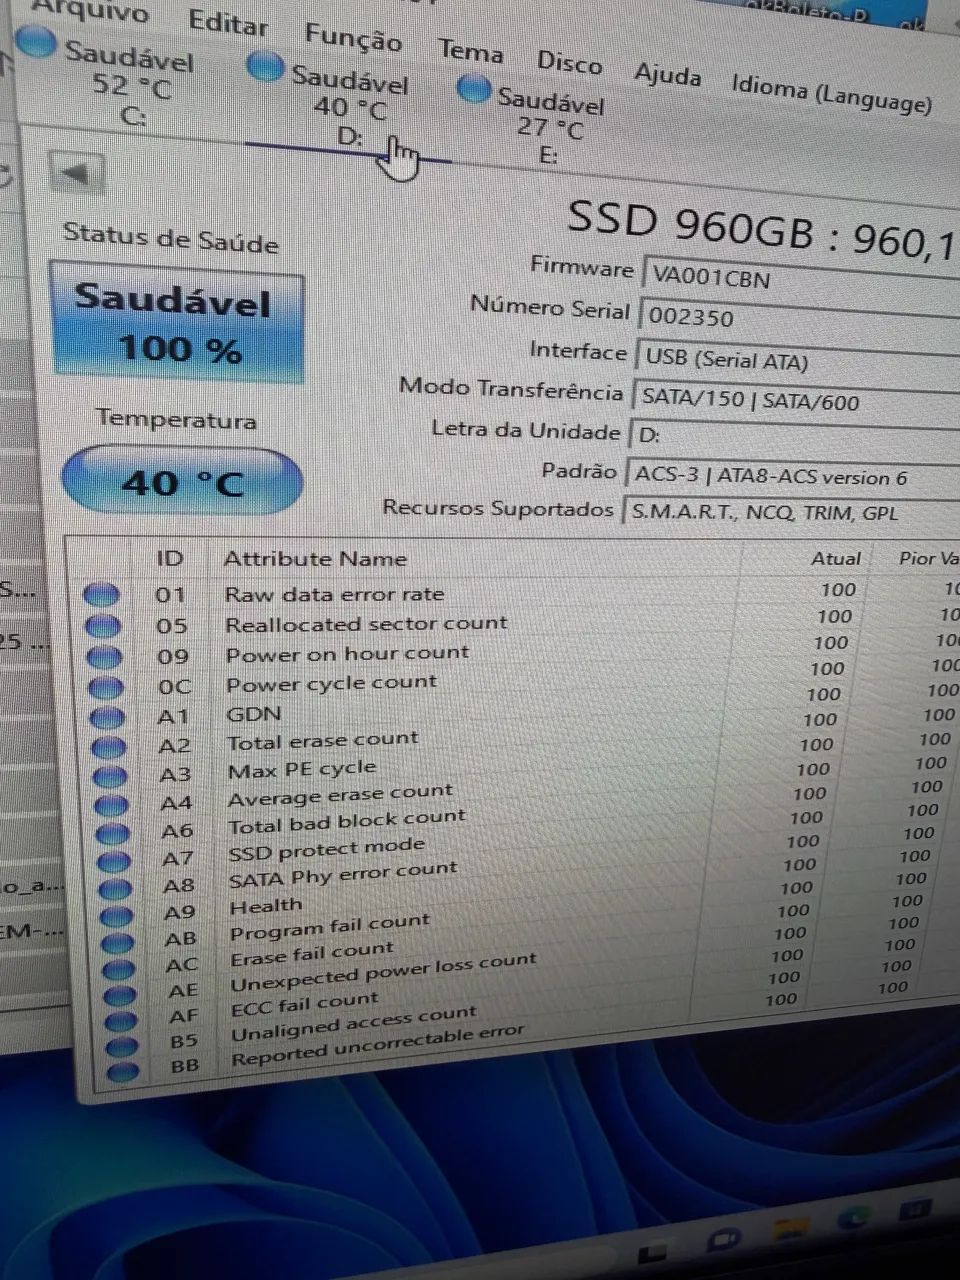Click status orb for Health attribute
The image size is (960, 1280).
[x=117, y=915]
